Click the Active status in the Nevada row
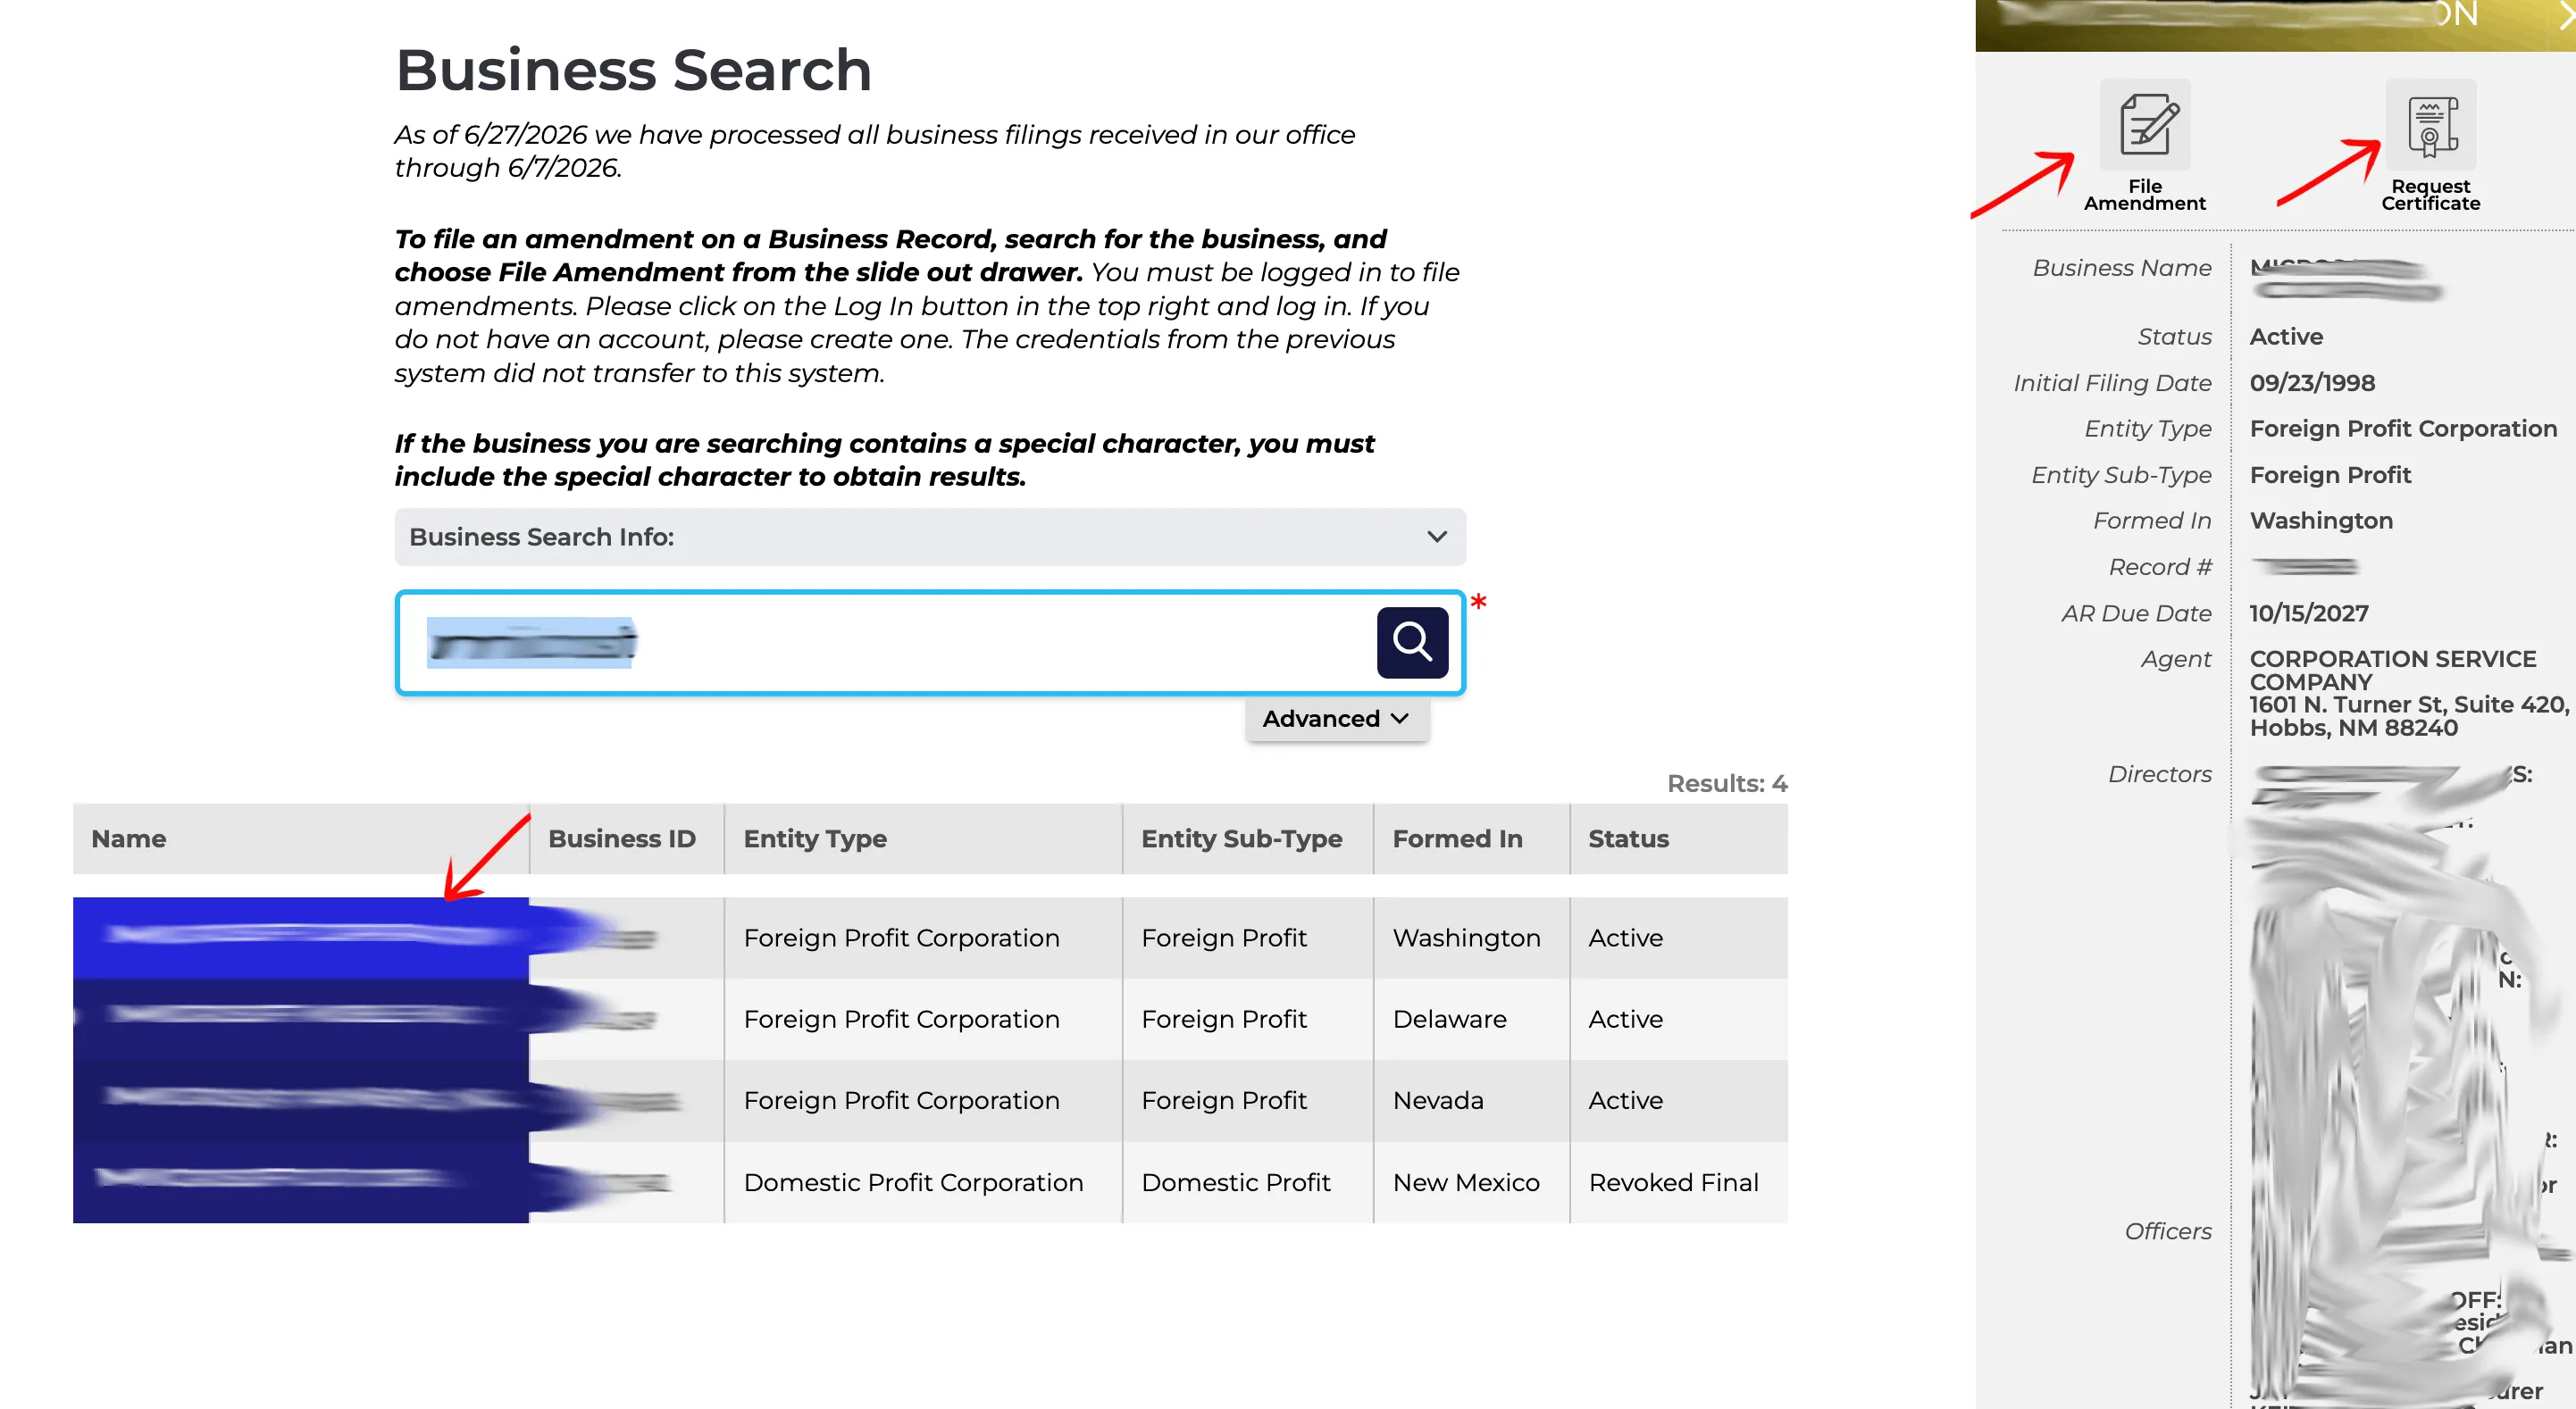Viewport: 2576px width, 1409px height. coord(1678,1101)
